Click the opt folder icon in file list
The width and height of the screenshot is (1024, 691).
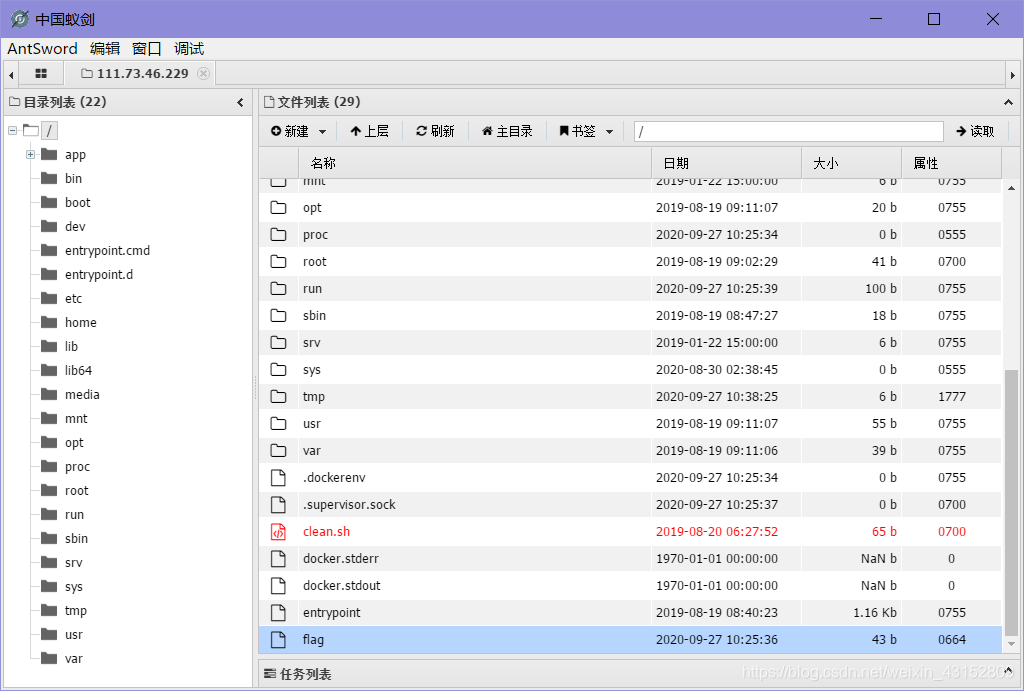278,208
